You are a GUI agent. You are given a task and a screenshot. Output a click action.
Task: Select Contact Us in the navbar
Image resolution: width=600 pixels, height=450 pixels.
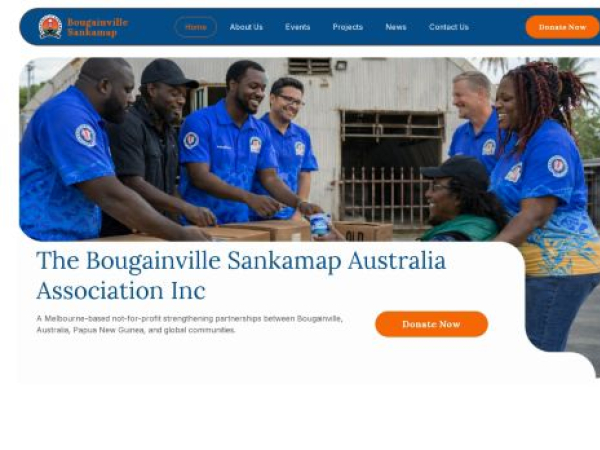tap(448, 27)
